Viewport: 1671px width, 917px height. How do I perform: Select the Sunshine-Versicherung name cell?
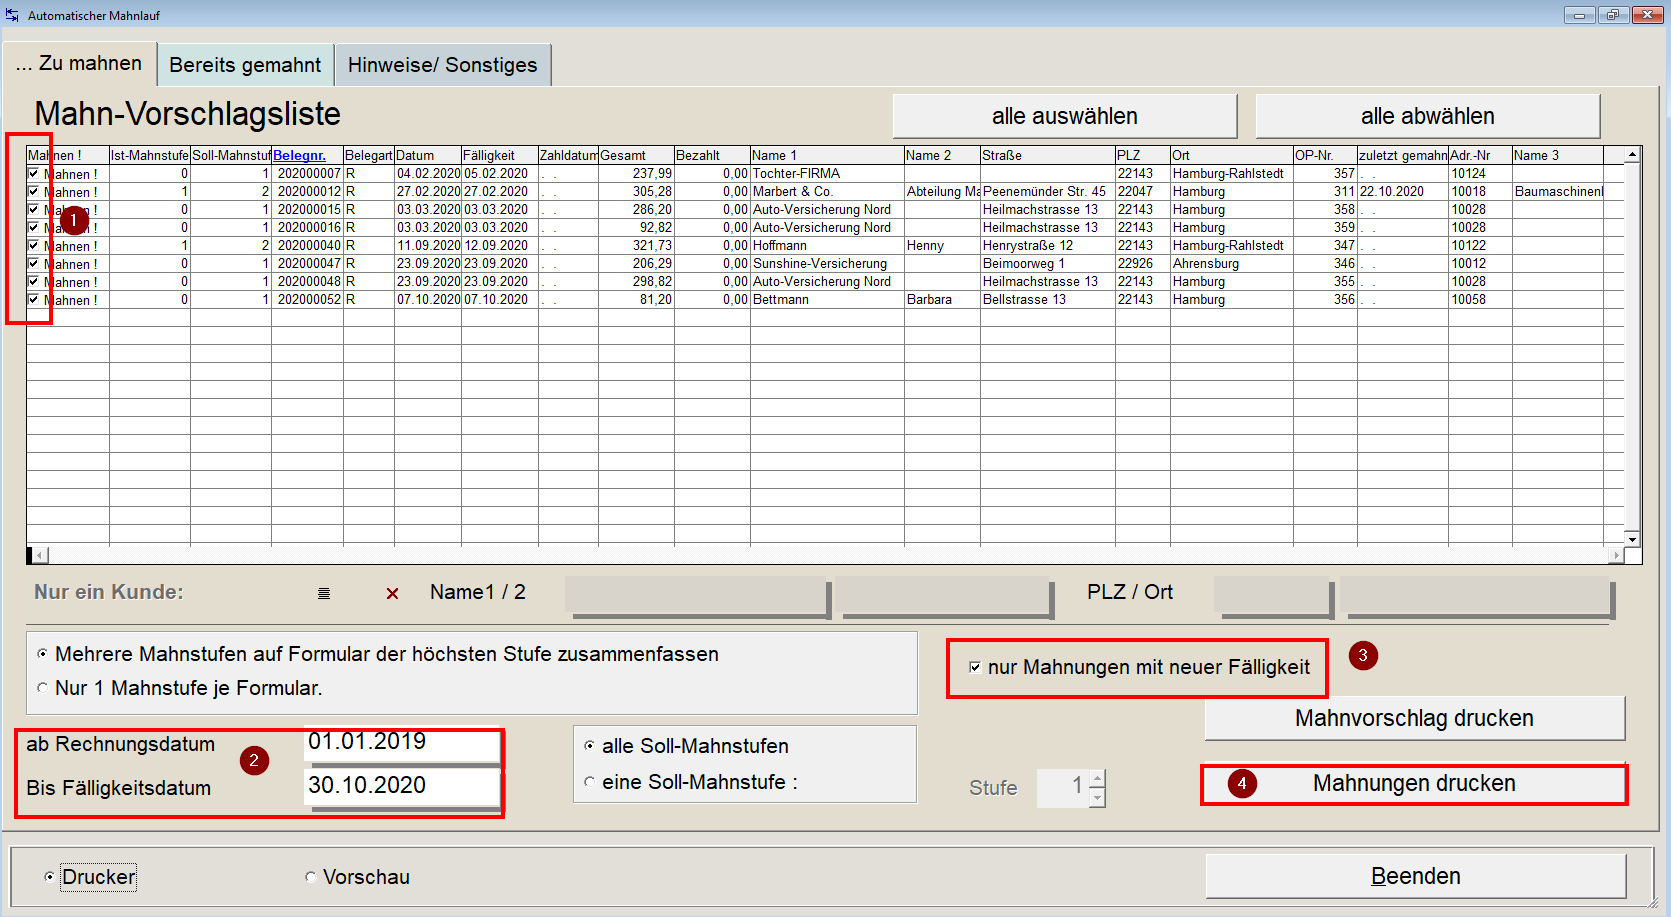pyautogui.click(x=827, y=264)
